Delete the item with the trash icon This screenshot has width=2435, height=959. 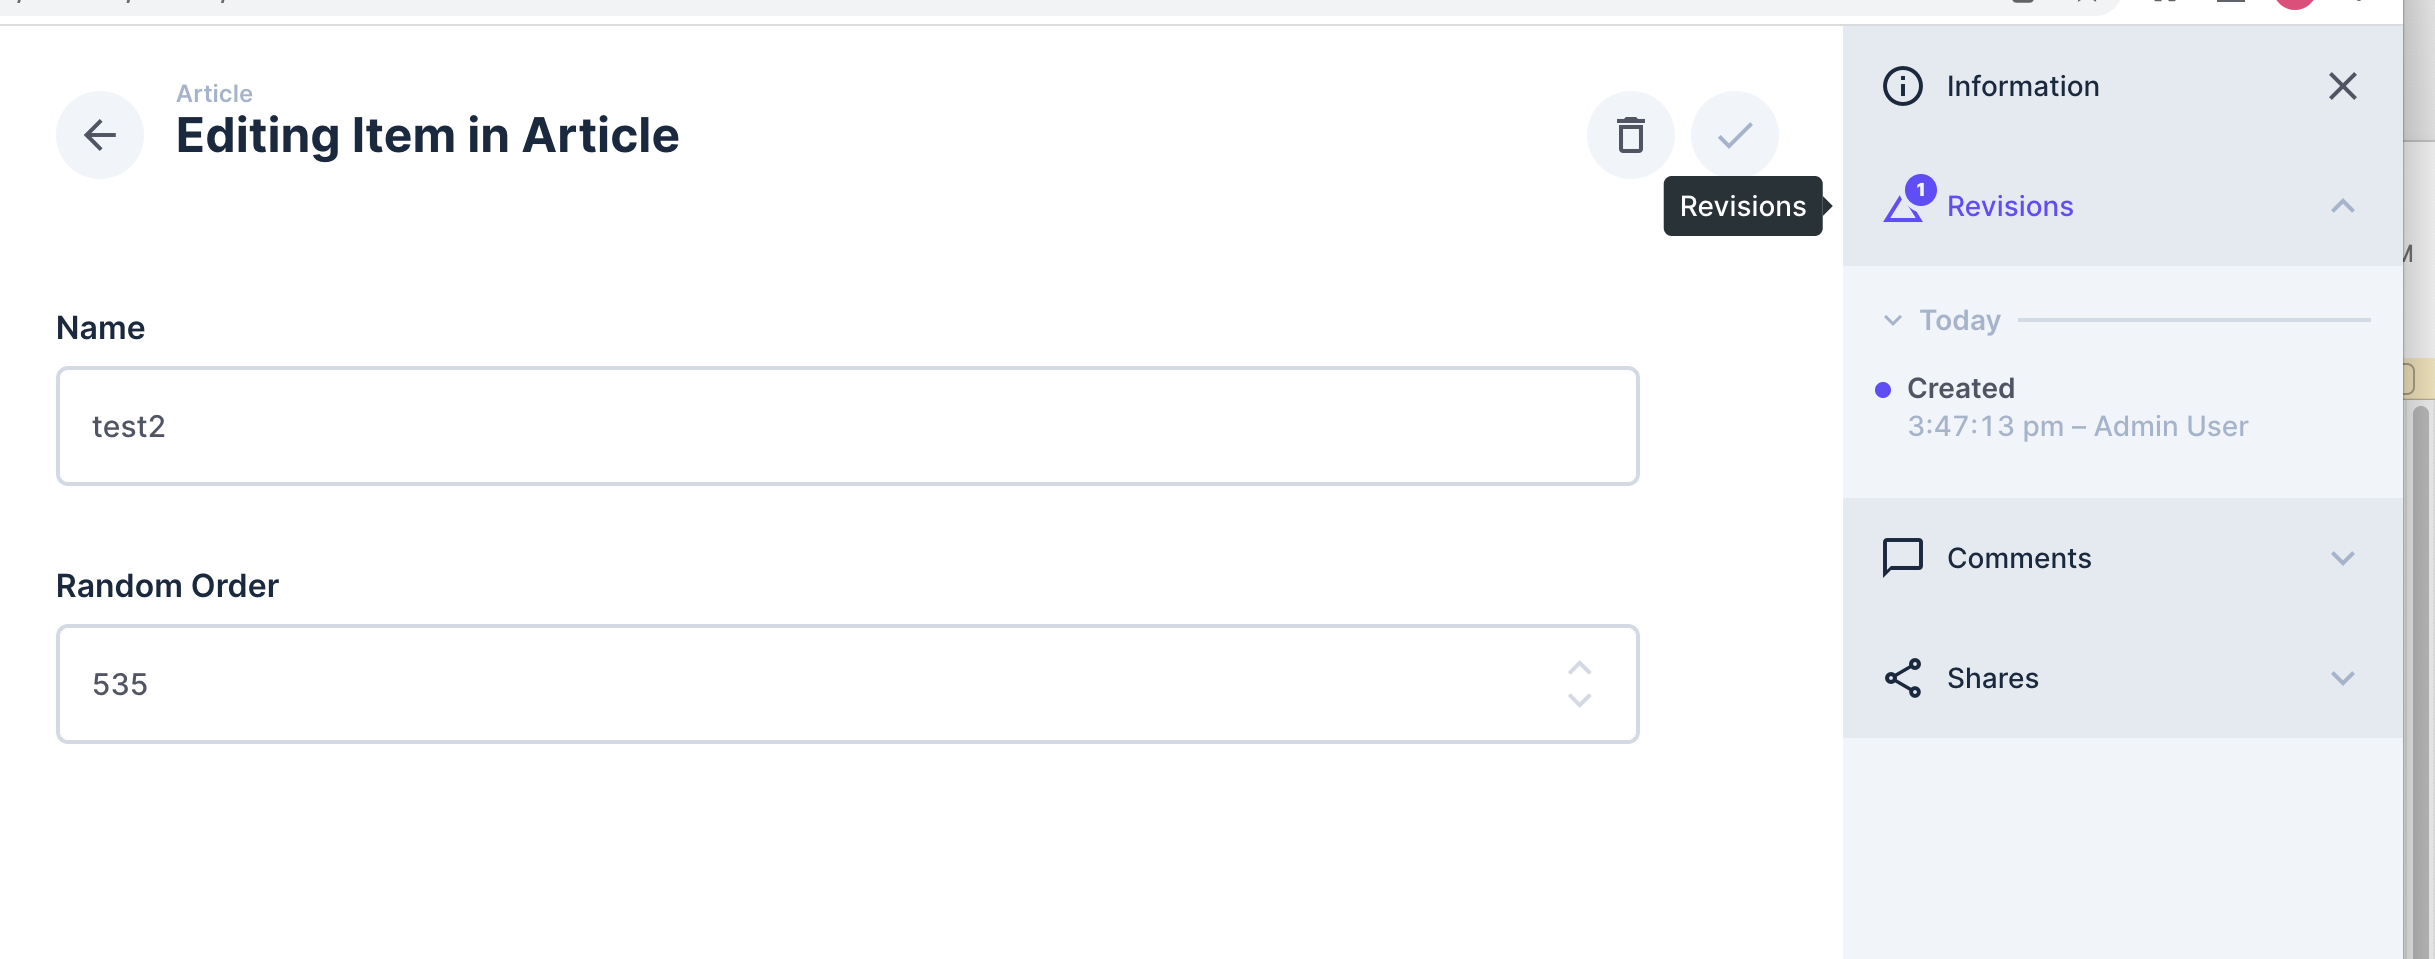click(1630, 135)
